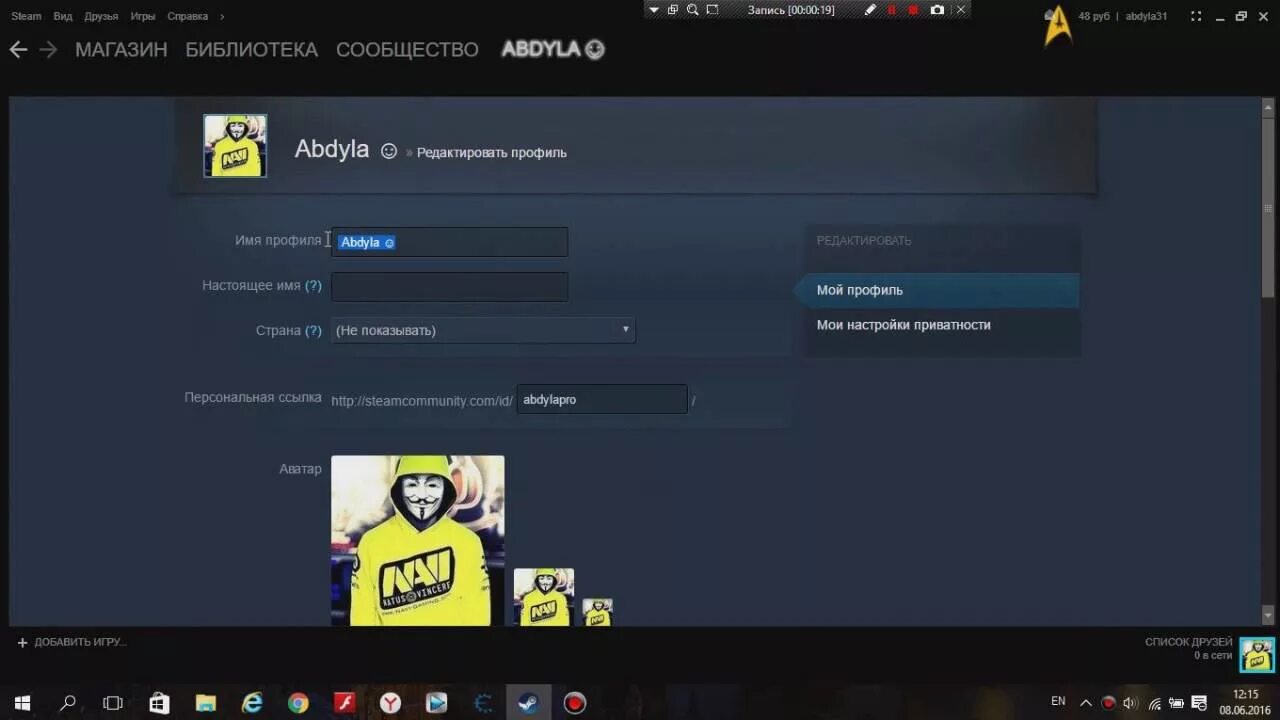The height and width of the screenshot is (720, 1280).
Task: Show help for Страна (?)
Action: coord(313,331)
